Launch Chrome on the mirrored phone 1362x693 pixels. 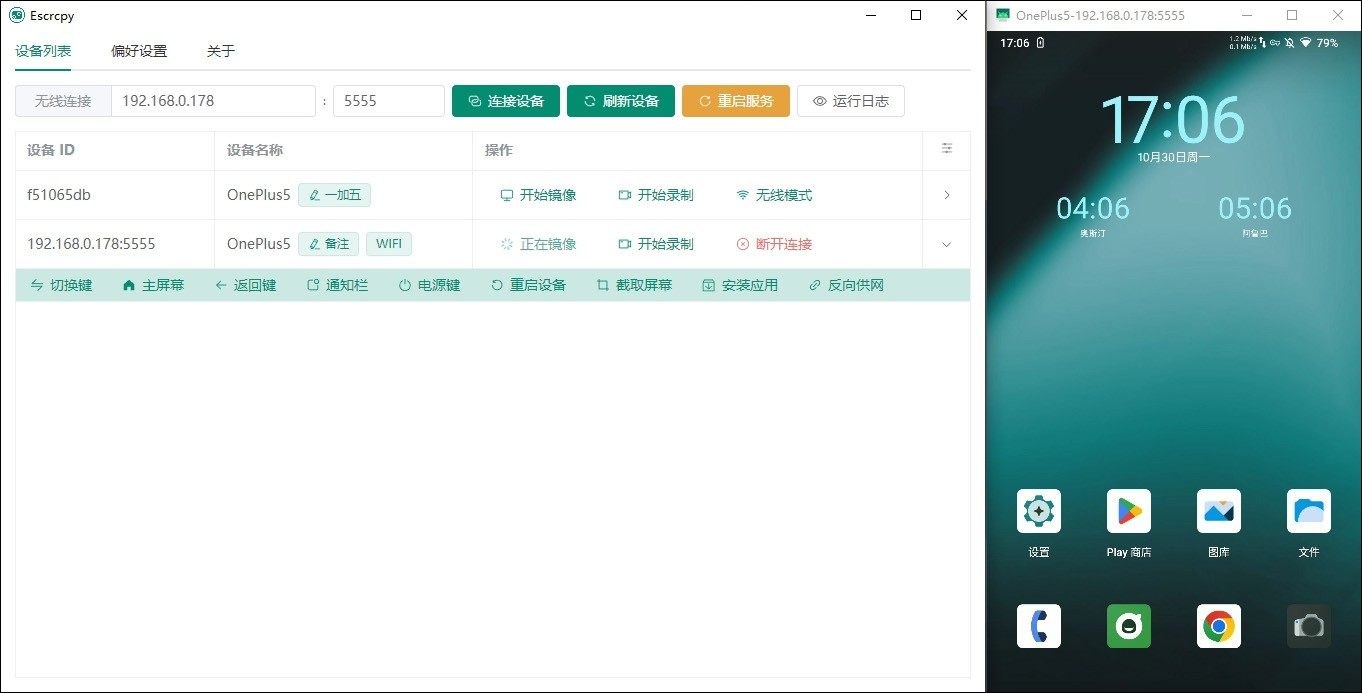click(x=1218, y=626)
